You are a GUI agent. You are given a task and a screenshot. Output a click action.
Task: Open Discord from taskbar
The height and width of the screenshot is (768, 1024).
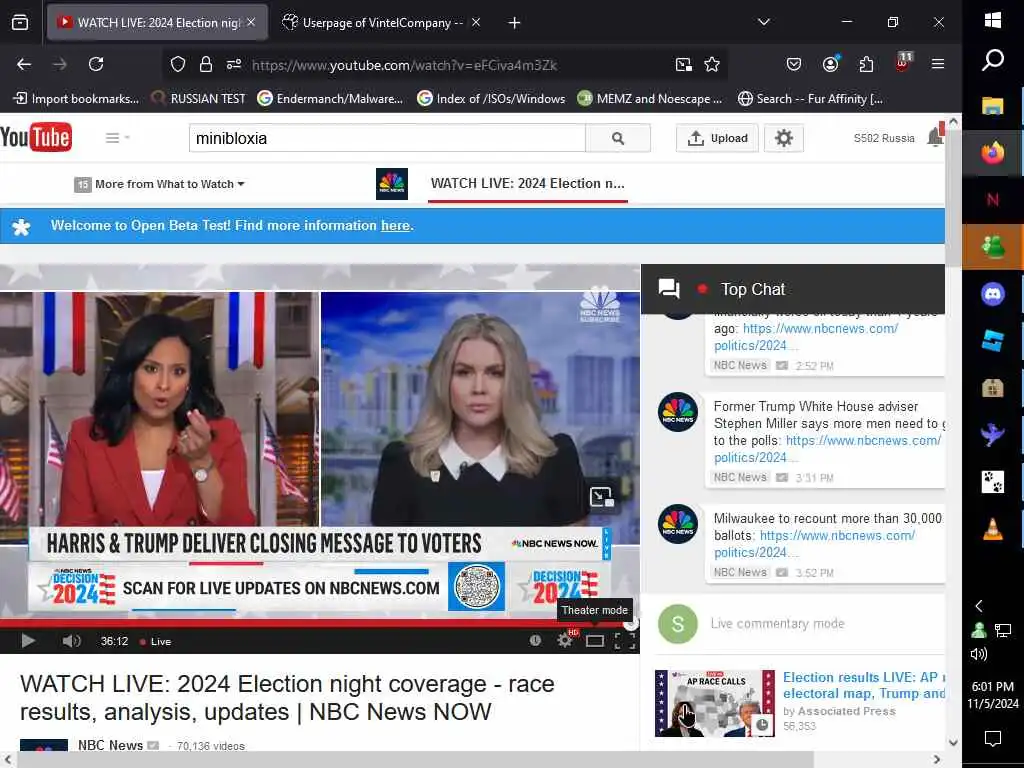tap(993, 294)
